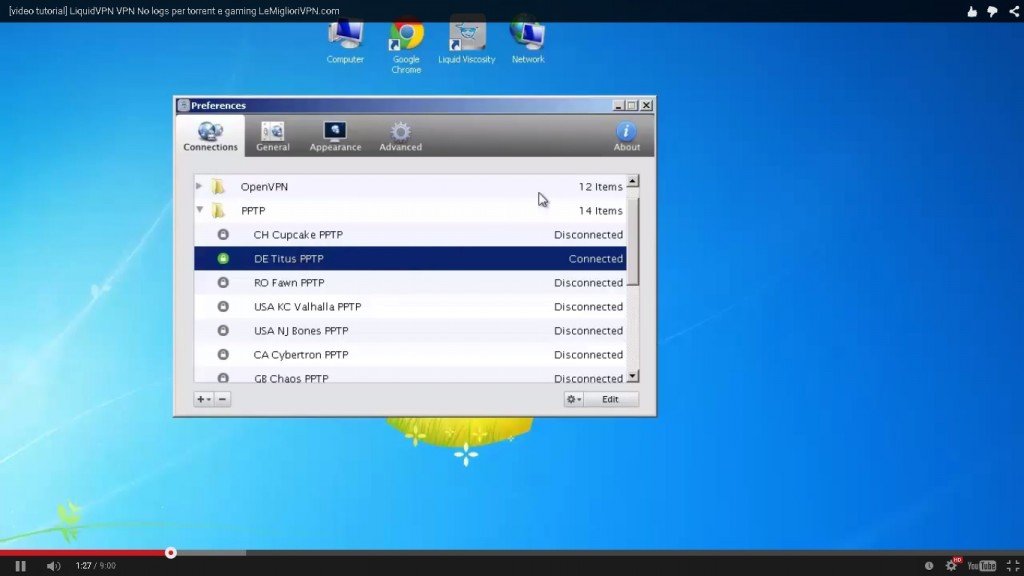Close the Preferences window
This screenshot has width=1024, height=576.
click(x=646, y=105)
